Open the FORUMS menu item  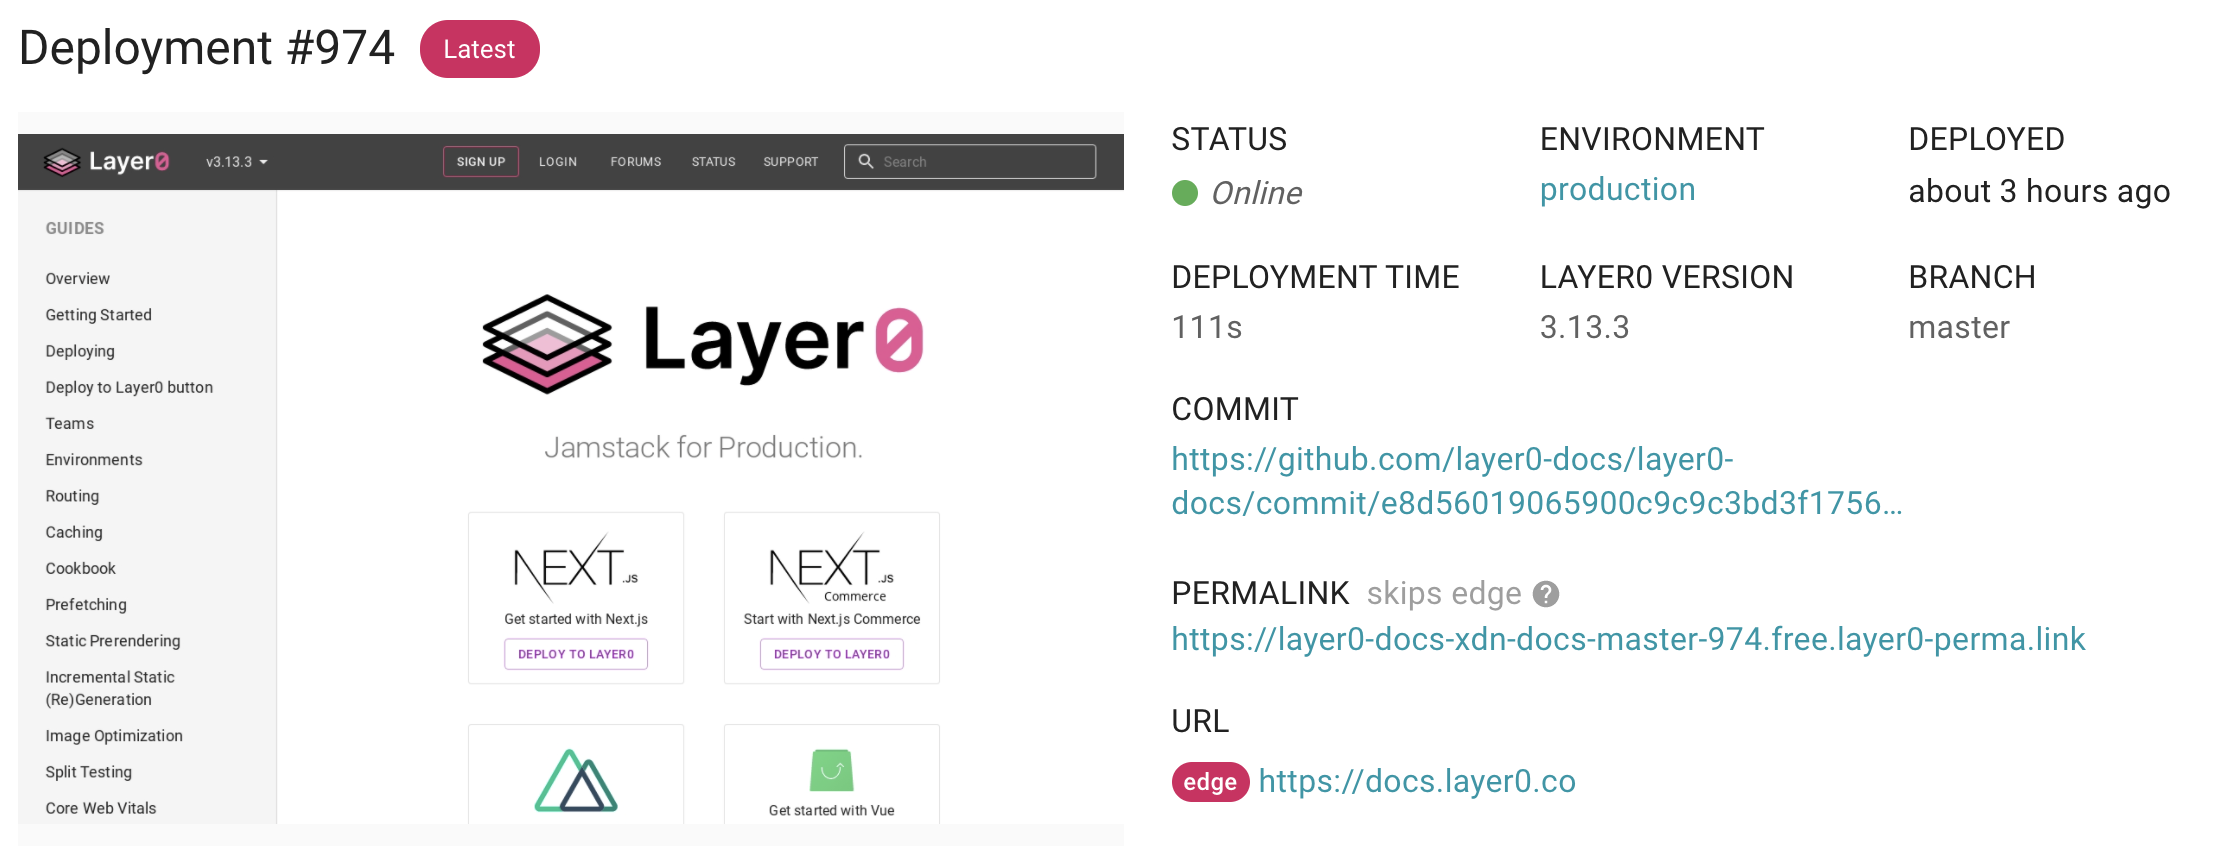point(636,162)
